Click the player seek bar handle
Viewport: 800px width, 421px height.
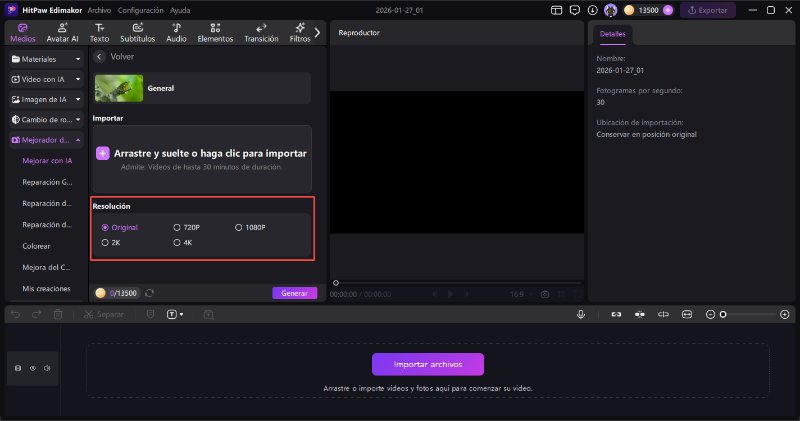tap(336, 283)
